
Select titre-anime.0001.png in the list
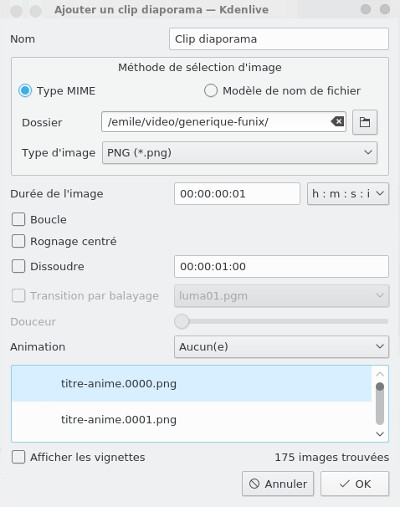192,419
